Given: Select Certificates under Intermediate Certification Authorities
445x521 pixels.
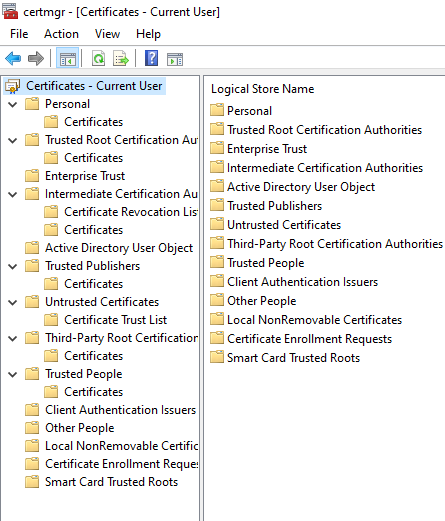Looking at the screenshot, I should (x=93, y=230).
